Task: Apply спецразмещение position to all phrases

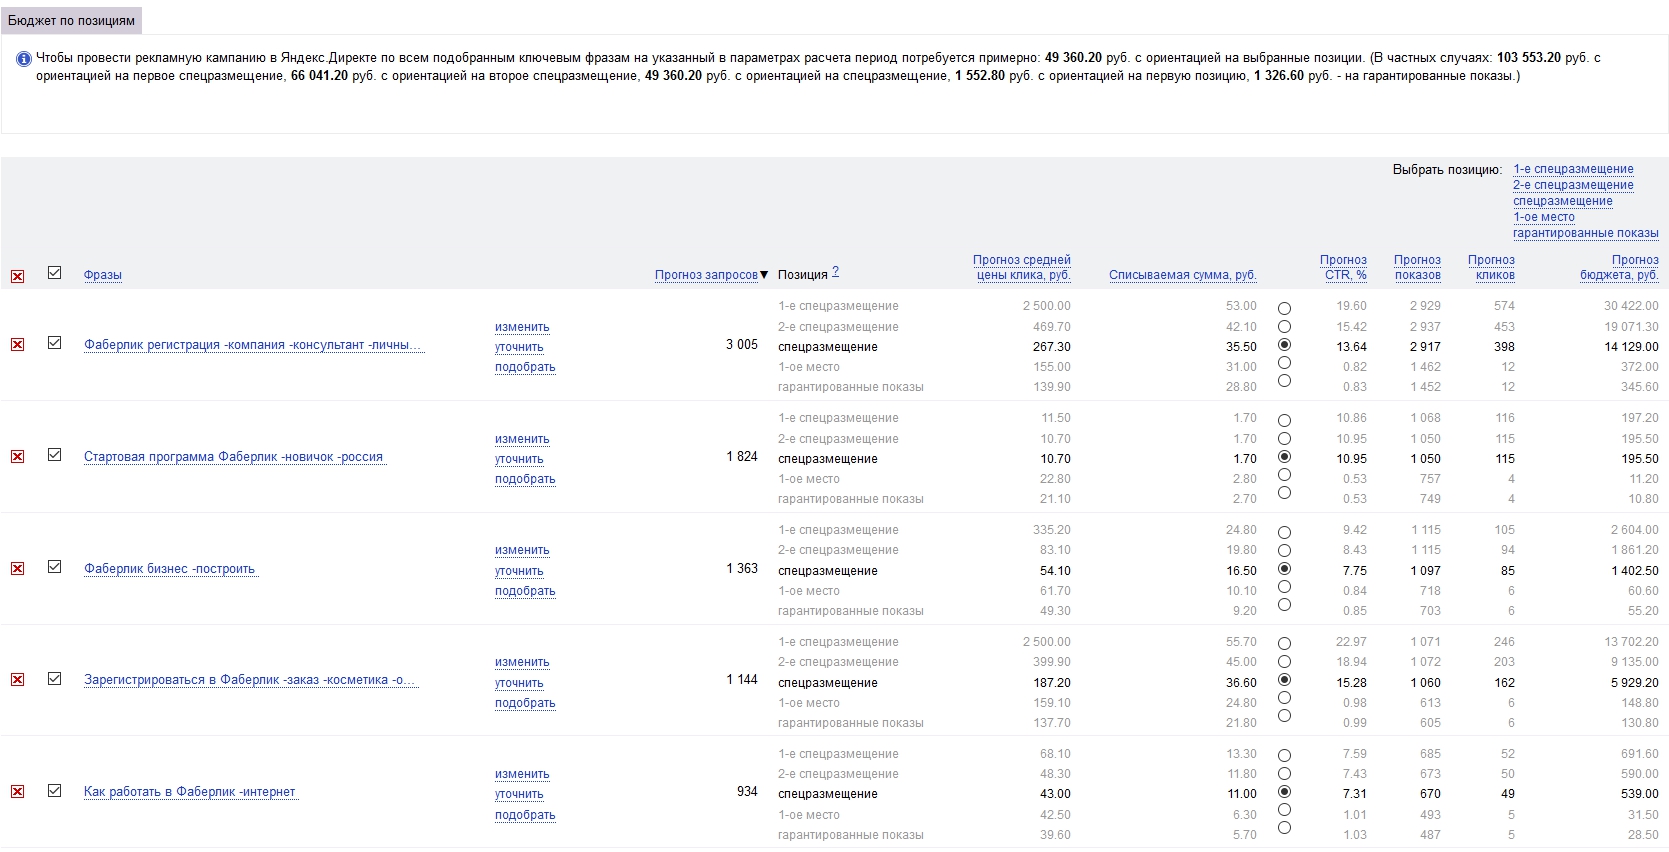Action: pyautogui.click(x=1563, y=201)
